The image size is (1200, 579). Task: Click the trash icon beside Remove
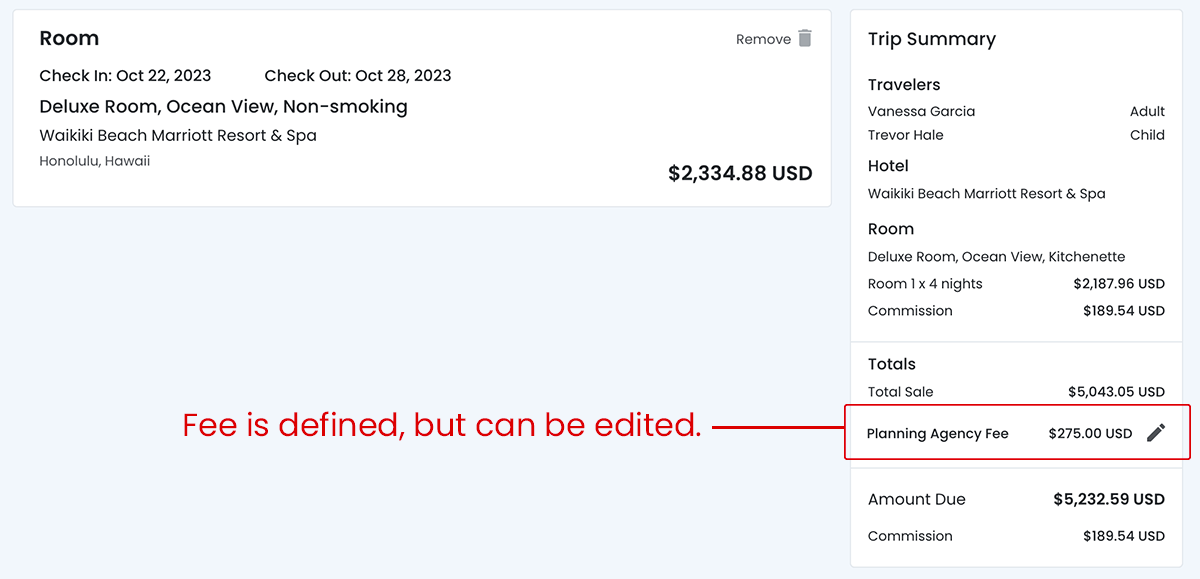tap(805, 38)
